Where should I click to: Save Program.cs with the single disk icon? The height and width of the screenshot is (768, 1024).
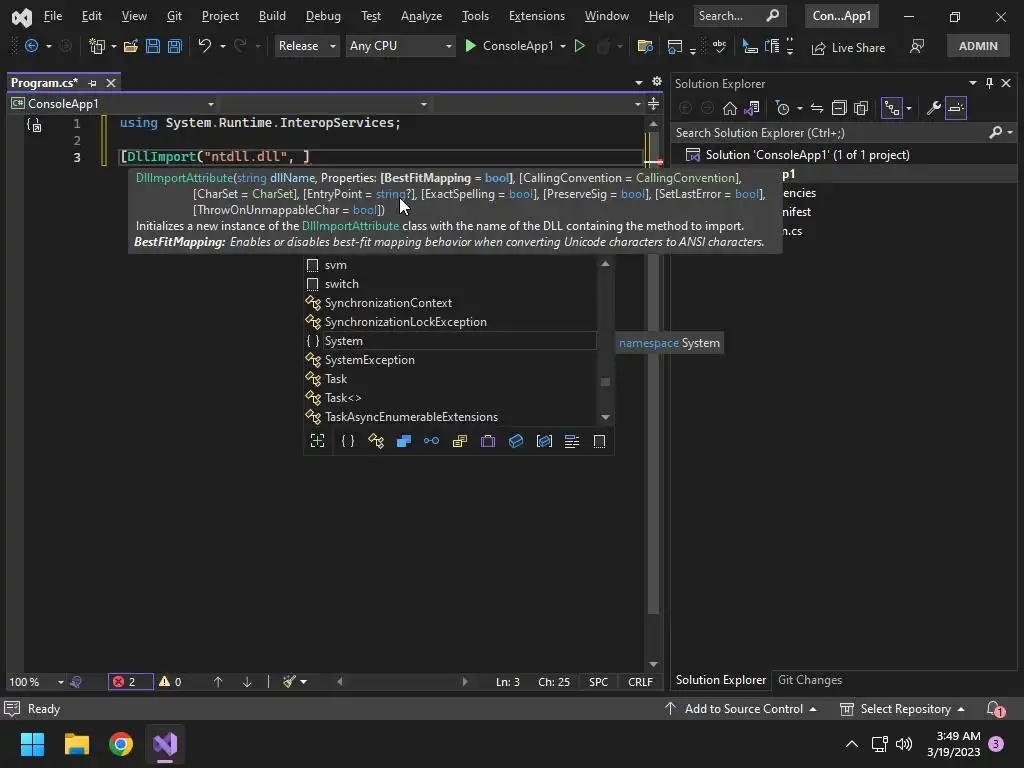[x=153, y=46]
